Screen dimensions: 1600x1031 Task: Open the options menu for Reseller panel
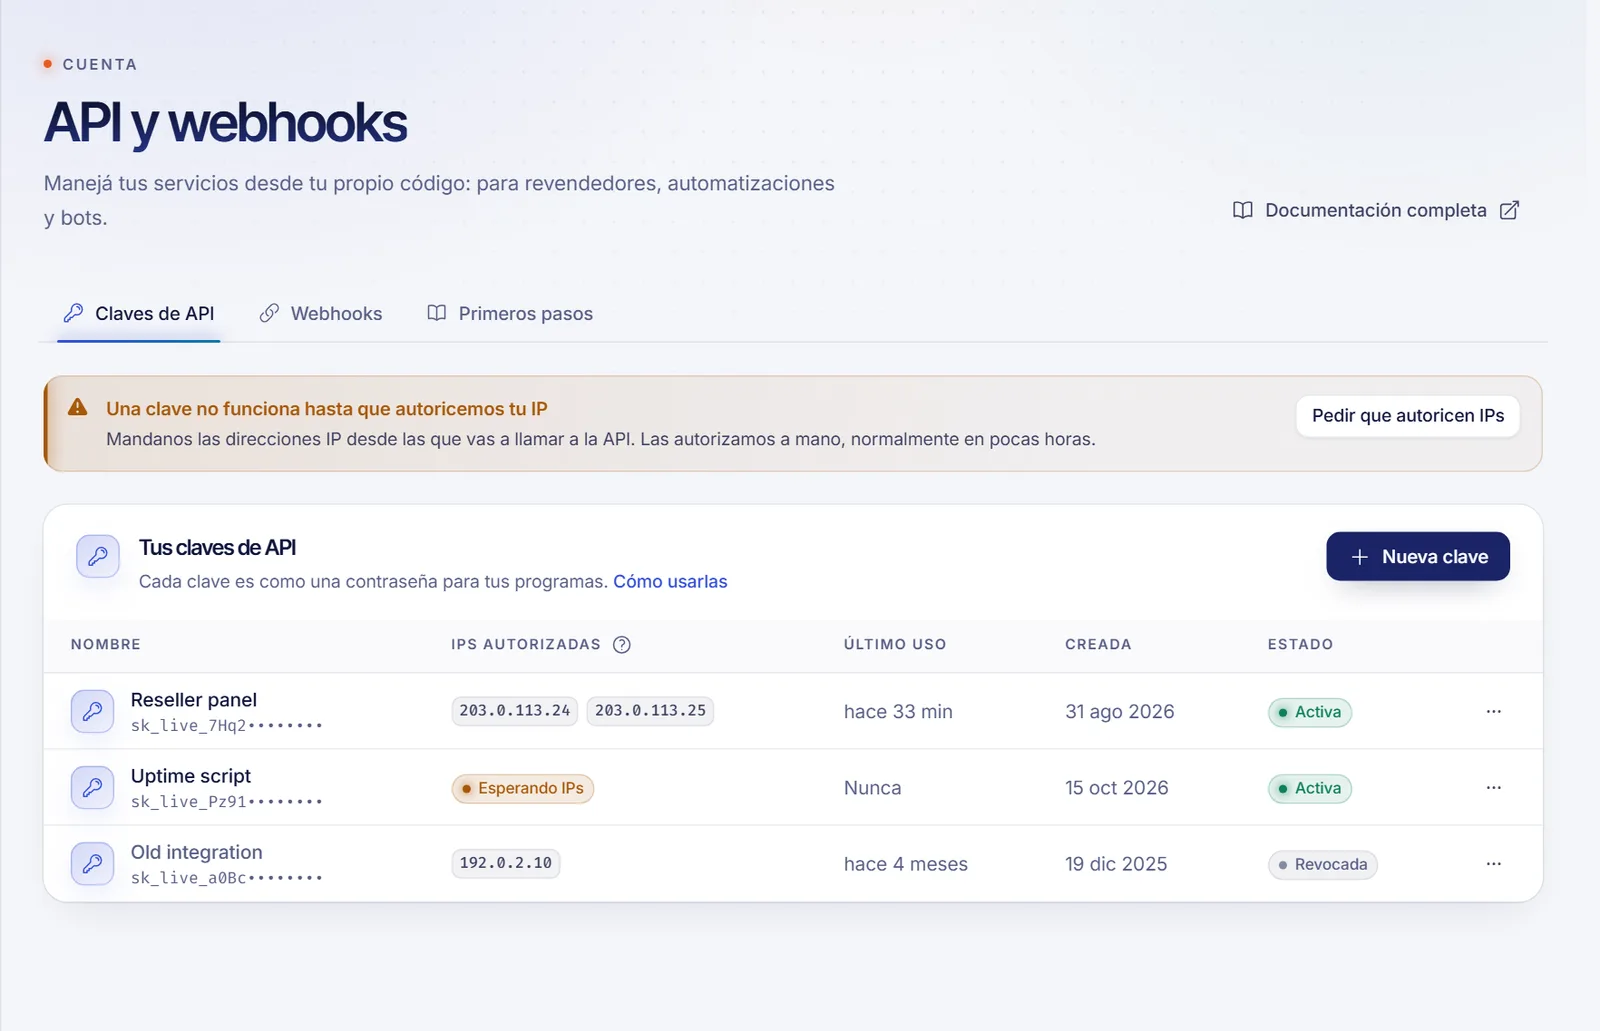(x=1493, y=712)
